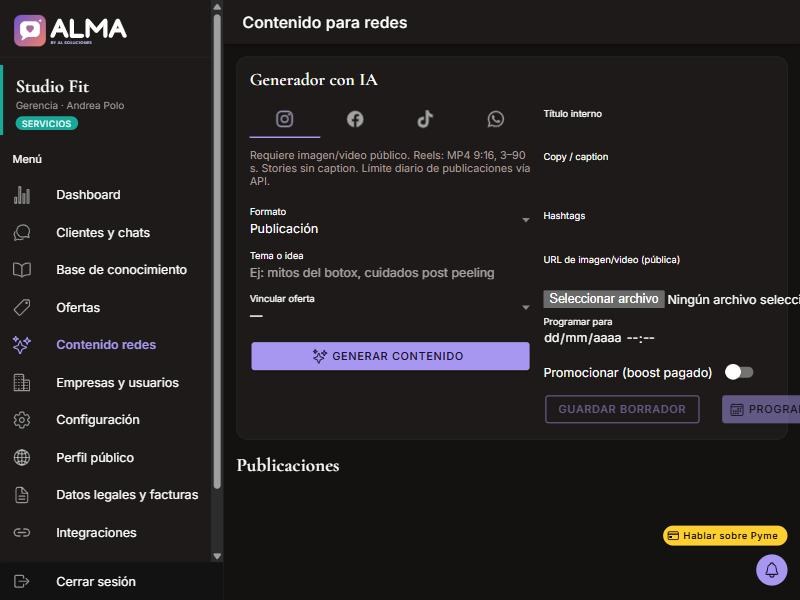
Task: Click the Ofertas tag icon
Action: [22, 308]
